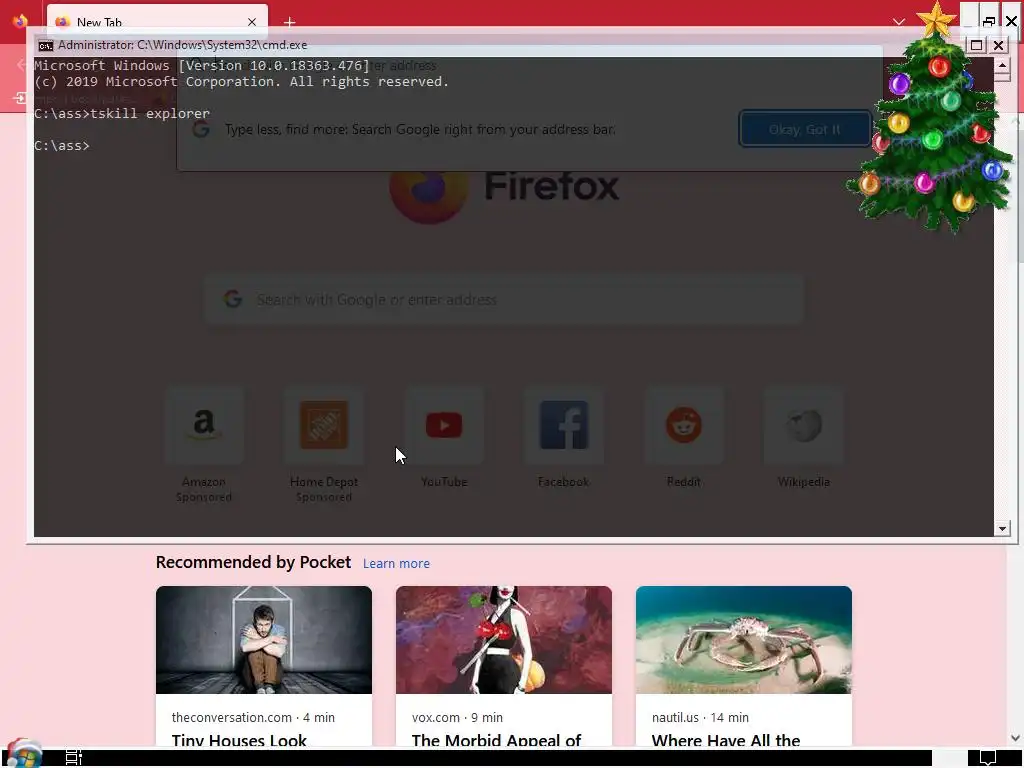The image size is (1024, 768).
Task: Open Task View on the taskbar
Action: point(74,758)
